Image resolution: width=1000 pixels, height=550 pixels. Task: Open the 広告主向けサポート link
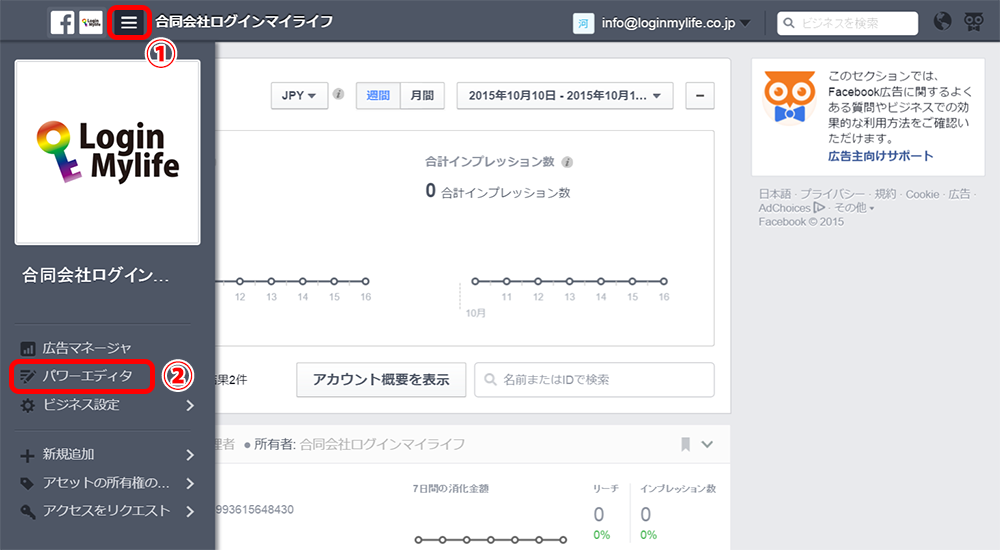[880, 156]
